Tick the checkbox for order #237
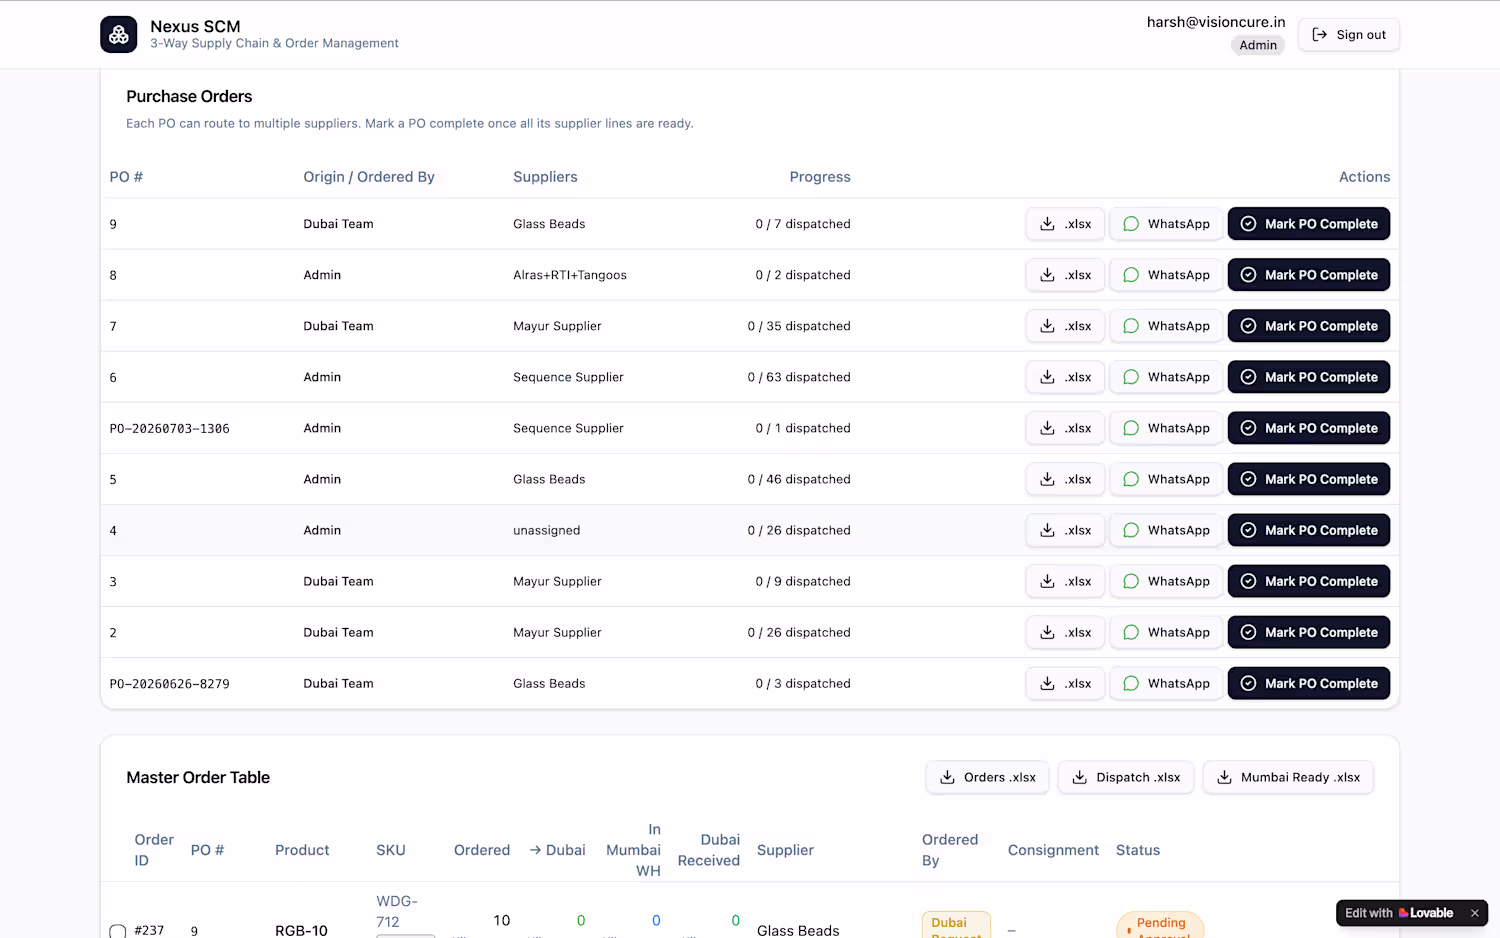The width and height of the screenshot is (1500, 938). click(118, 931)
